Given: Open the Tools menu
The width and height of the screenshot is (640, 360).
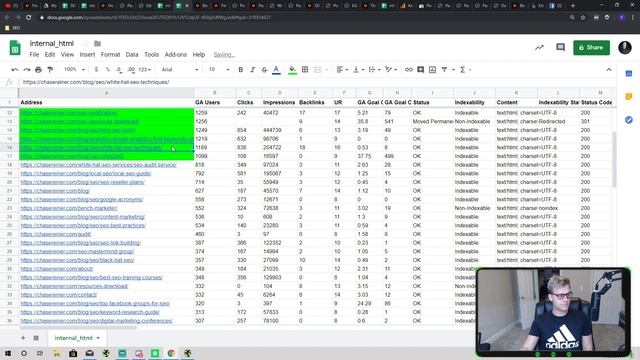Looking at the screenshot, I should pos(151,55).
